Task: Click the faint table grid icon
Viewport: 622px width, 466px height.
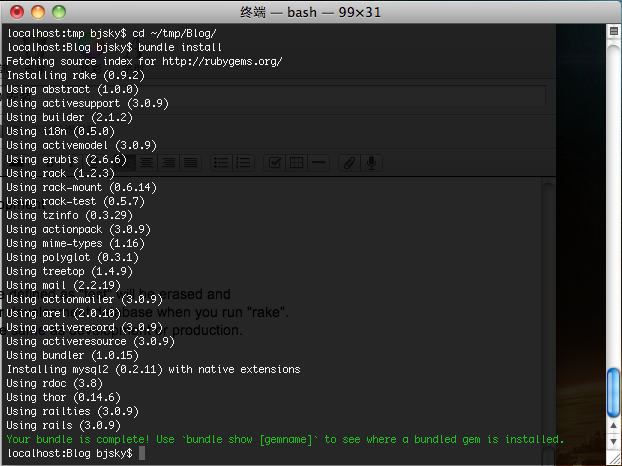Action: 296,163
